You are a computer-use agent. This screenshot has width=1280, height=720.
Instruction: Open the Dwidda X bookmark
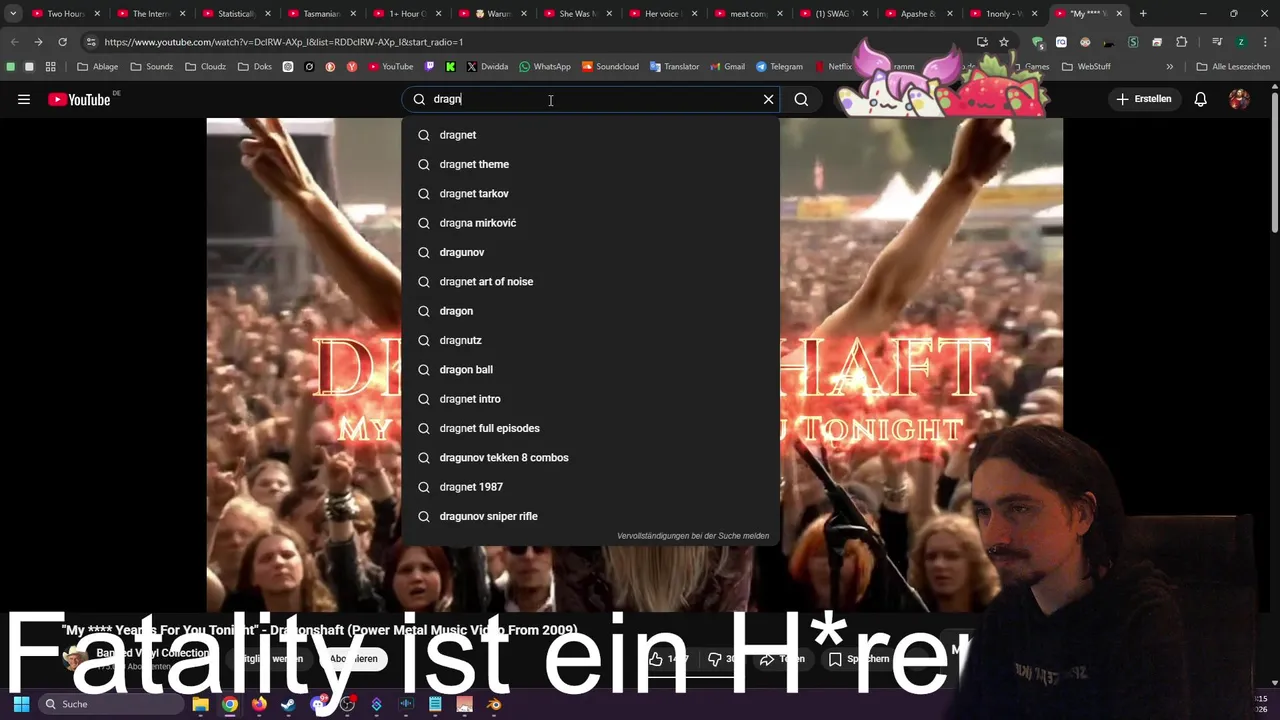pos(487,67)
